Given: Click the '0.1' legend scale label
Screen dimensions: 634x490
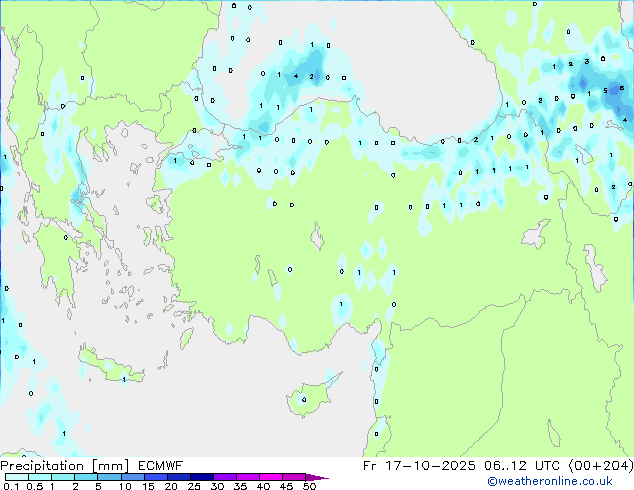Looking at the screenshot, I should (11, 486).
